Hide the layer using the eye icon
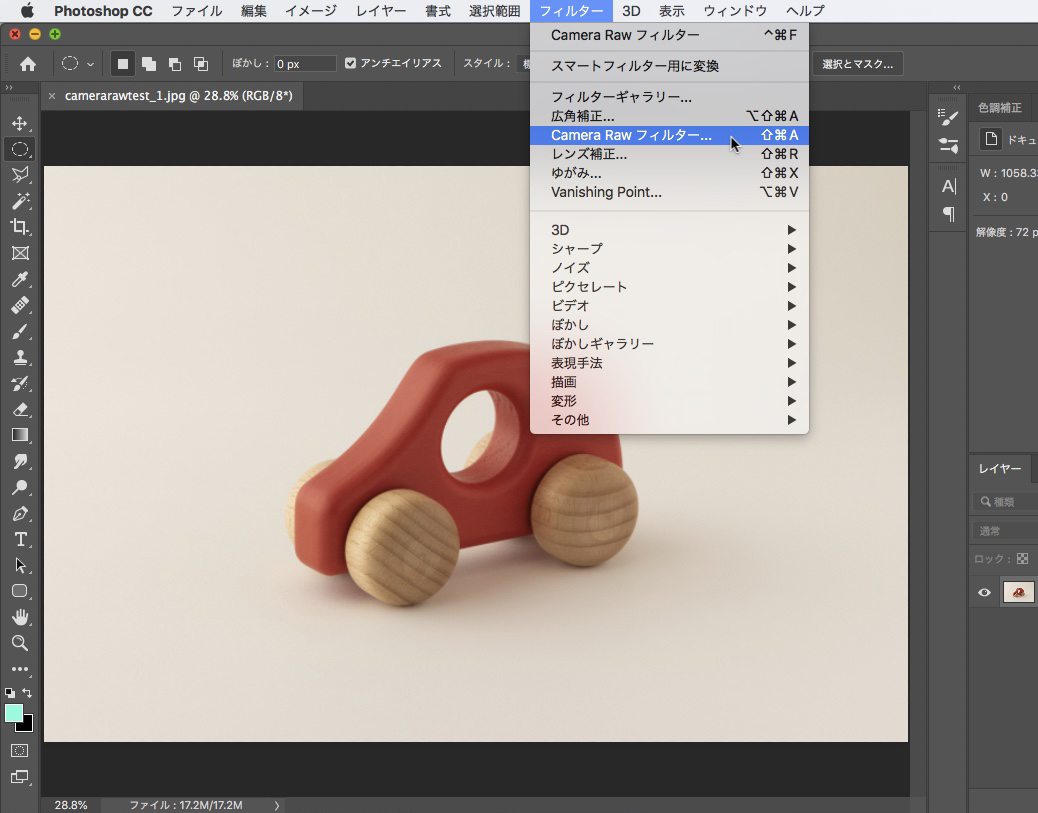Image resolution: width=1038 pixels, height=813 pixels. [984, 593]
